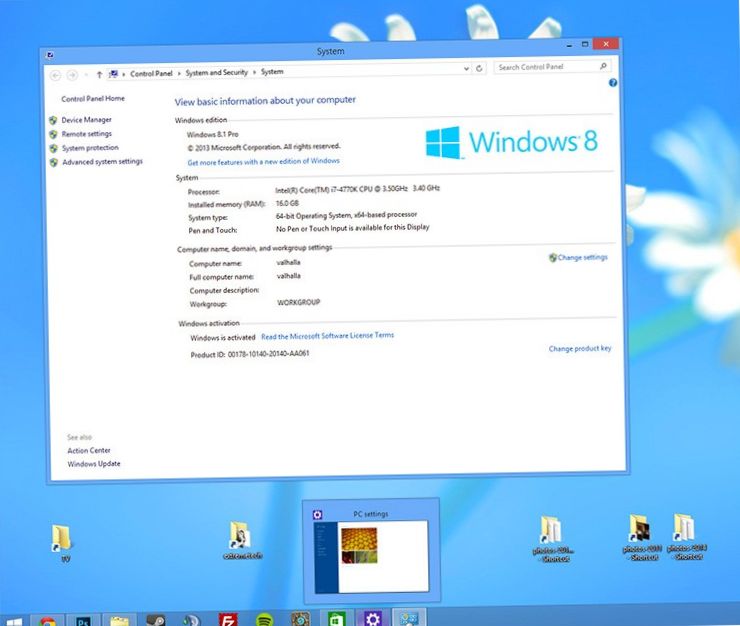Click the Forward navigation arrow
The height and width of the screenshot is (626, 740).
(x=72, y=75)
